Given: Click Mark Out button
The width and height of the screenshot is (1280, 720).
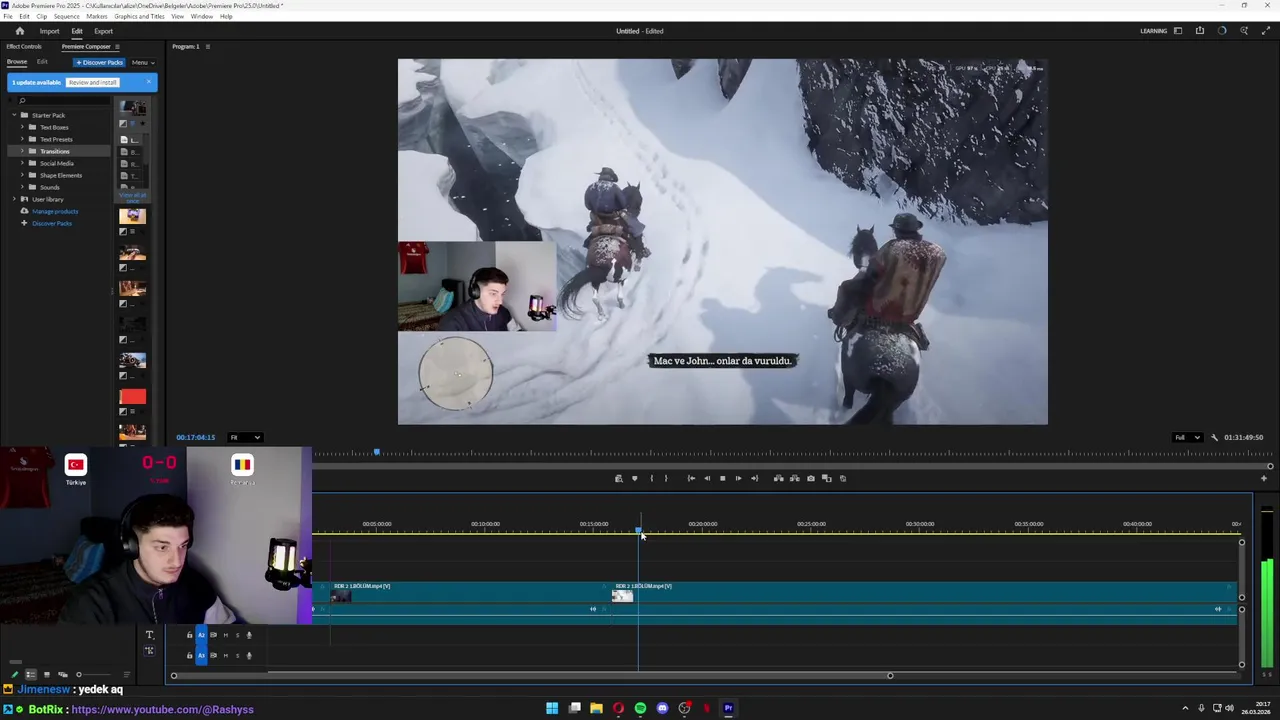Looking at the screenshot, I should [x=666, y=478].
